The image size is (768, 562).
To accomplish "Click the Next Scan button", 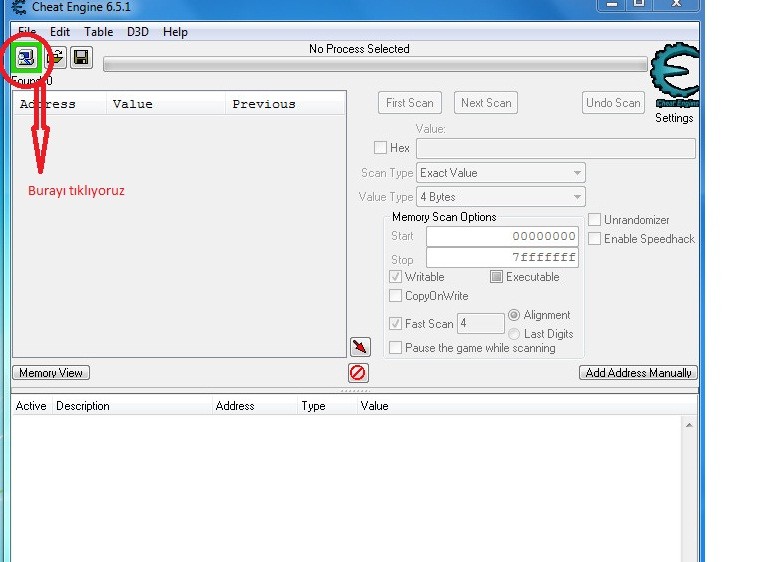I will point(486,103).
